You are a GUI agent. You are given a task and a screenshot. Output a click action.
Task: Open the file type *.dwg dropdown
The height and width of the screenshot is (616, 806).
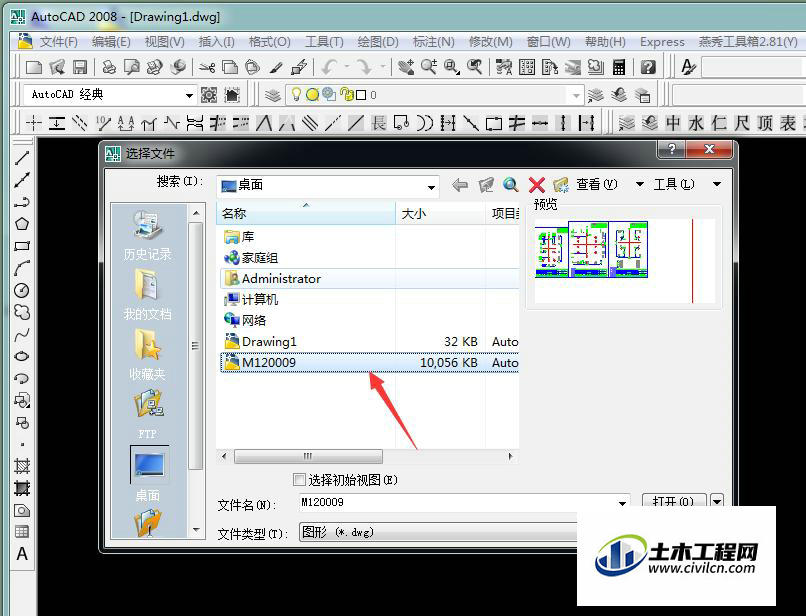click(438, 532)
